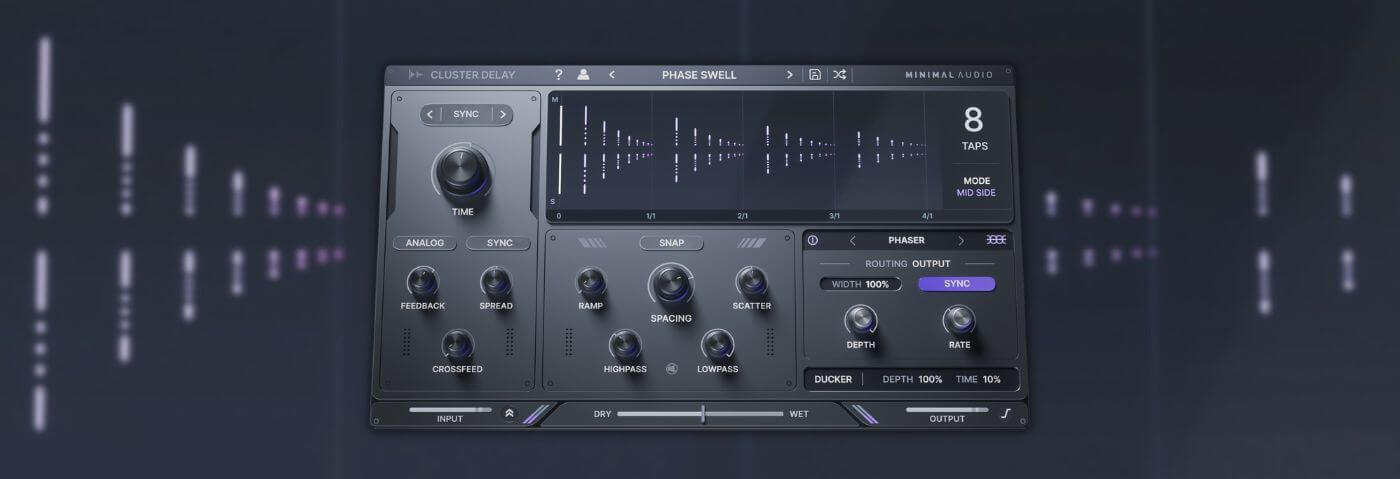
Task: Click the Phaser Depth knob
Action: coord(860,321)
